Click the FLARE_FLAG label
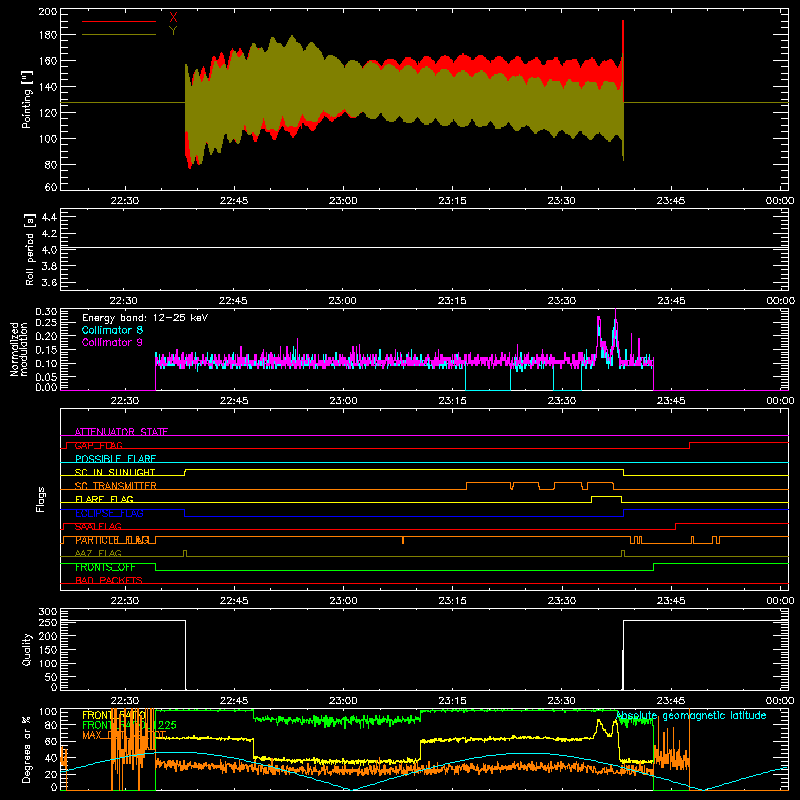Screen dimensions: 800x800 click(x=104, y=499)
